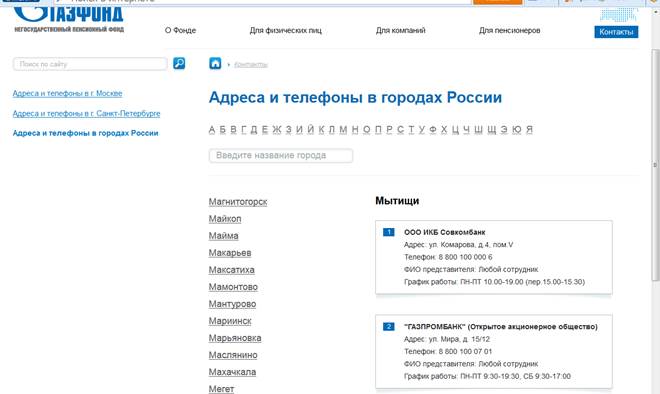Image resolution: width=660 pixels, height=394 pixels.
Task: Filter cities by letter Ц
Action: [x=455, y=130]
